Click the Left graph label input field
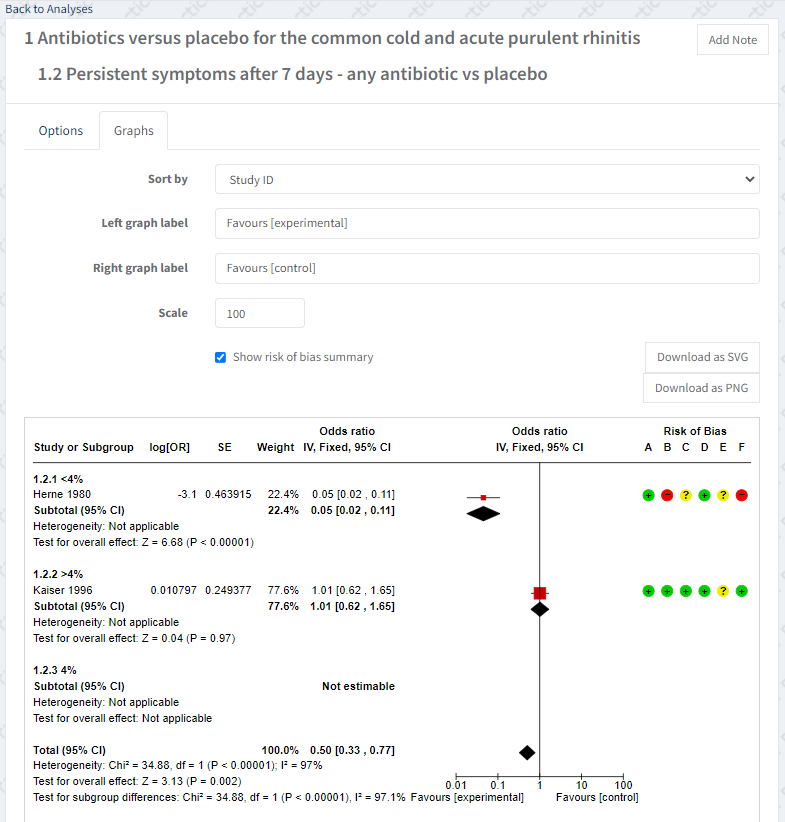785x822 pixels. point(487,223)
